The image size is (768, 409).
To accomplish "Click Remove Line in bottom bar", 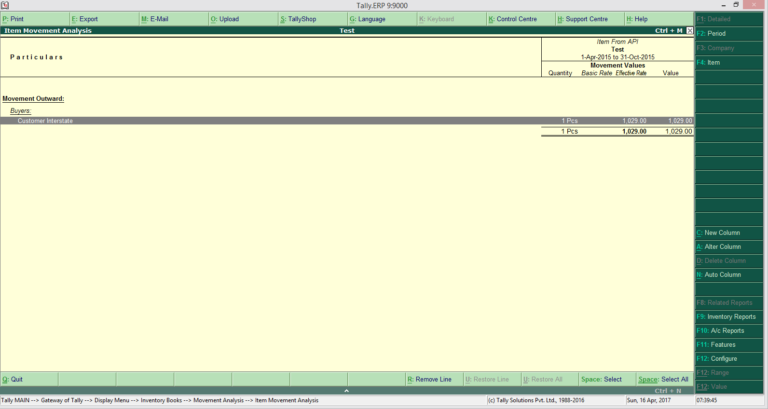I will [x=434, y=379].
